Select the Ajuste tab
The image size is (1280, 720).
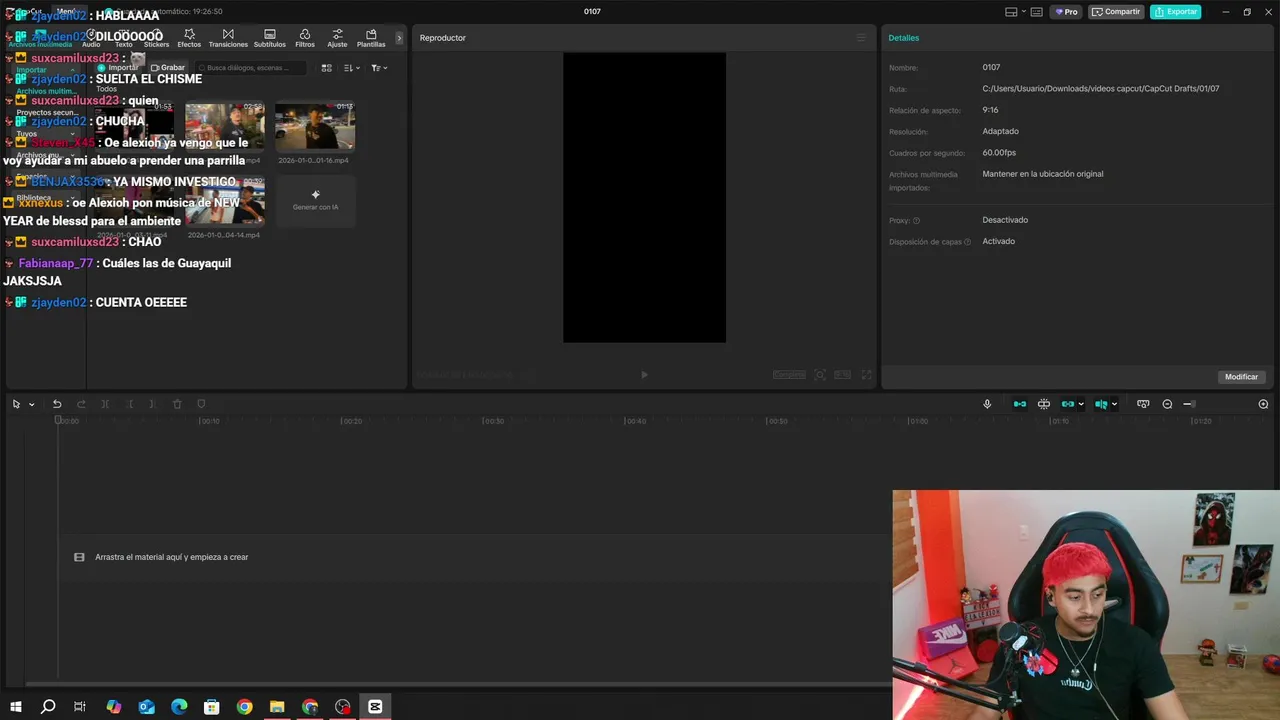coord(337,38)
